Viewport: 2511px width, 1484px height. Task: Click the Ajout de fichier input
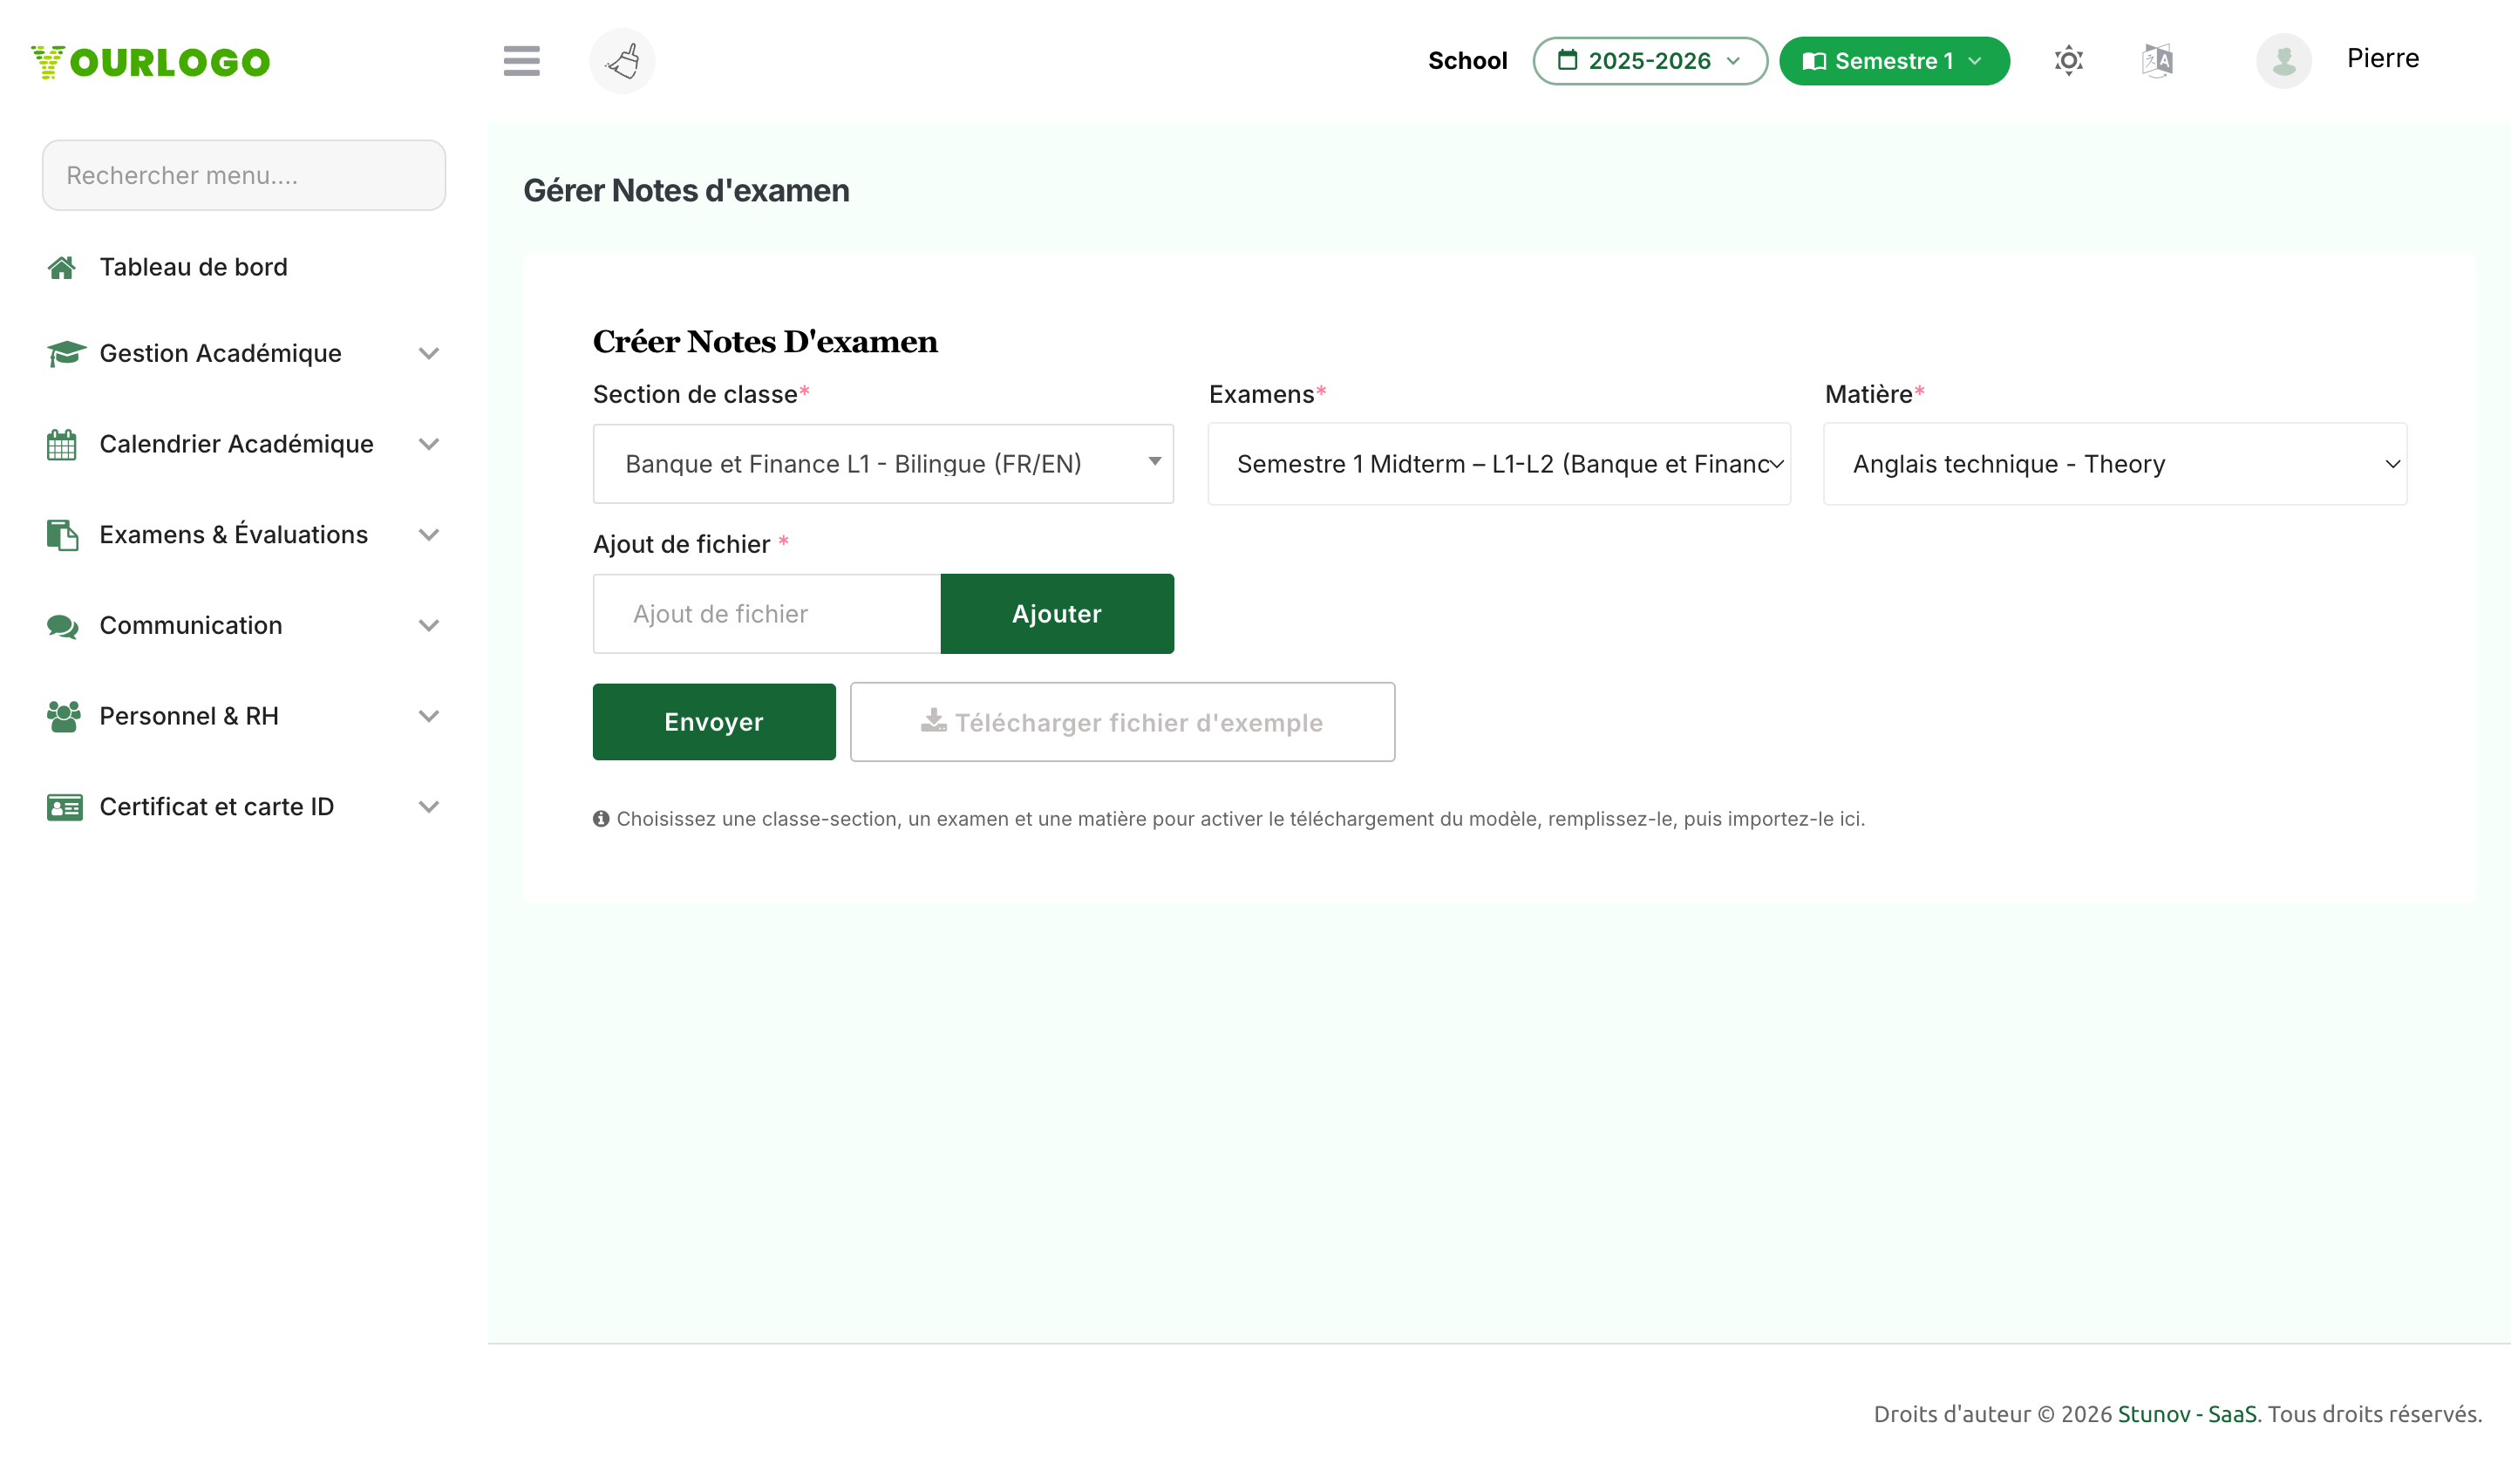point(767,614)
